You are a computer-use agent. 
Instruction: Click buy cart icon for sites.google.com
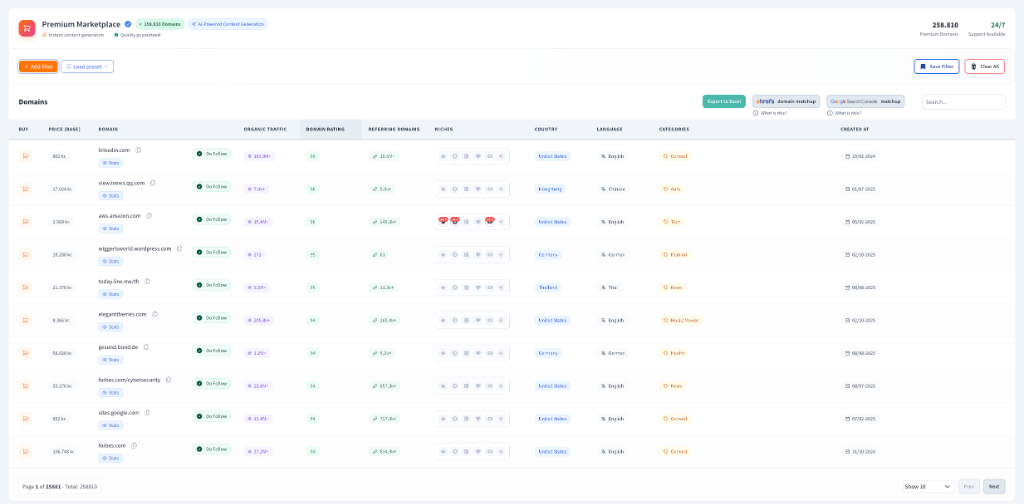coord(25,418)
